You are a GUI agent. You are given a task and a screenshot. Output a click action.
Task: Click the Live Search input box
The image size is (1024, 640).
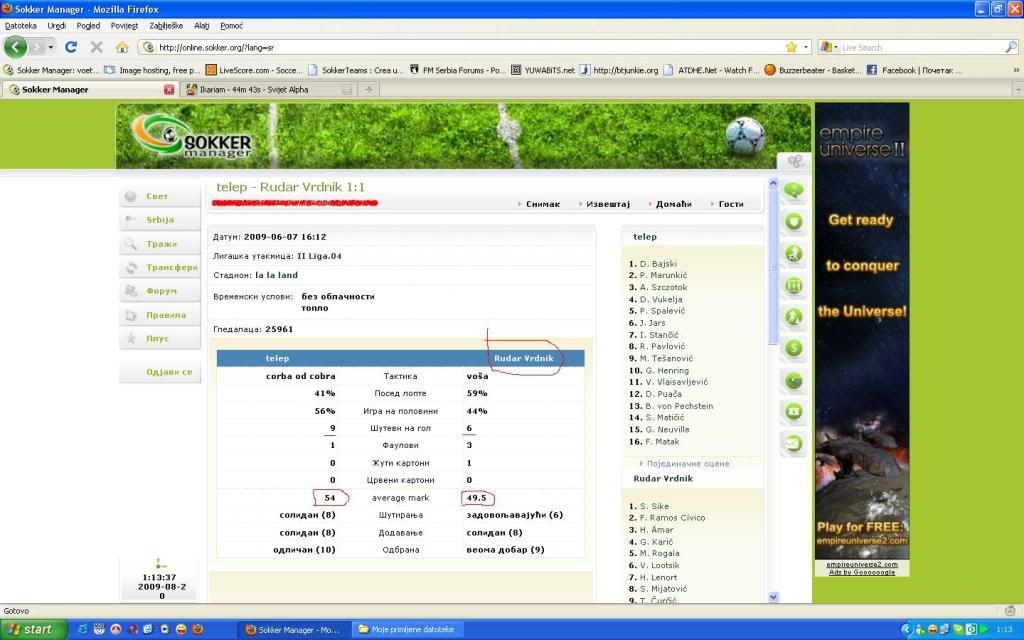point(921,47)
